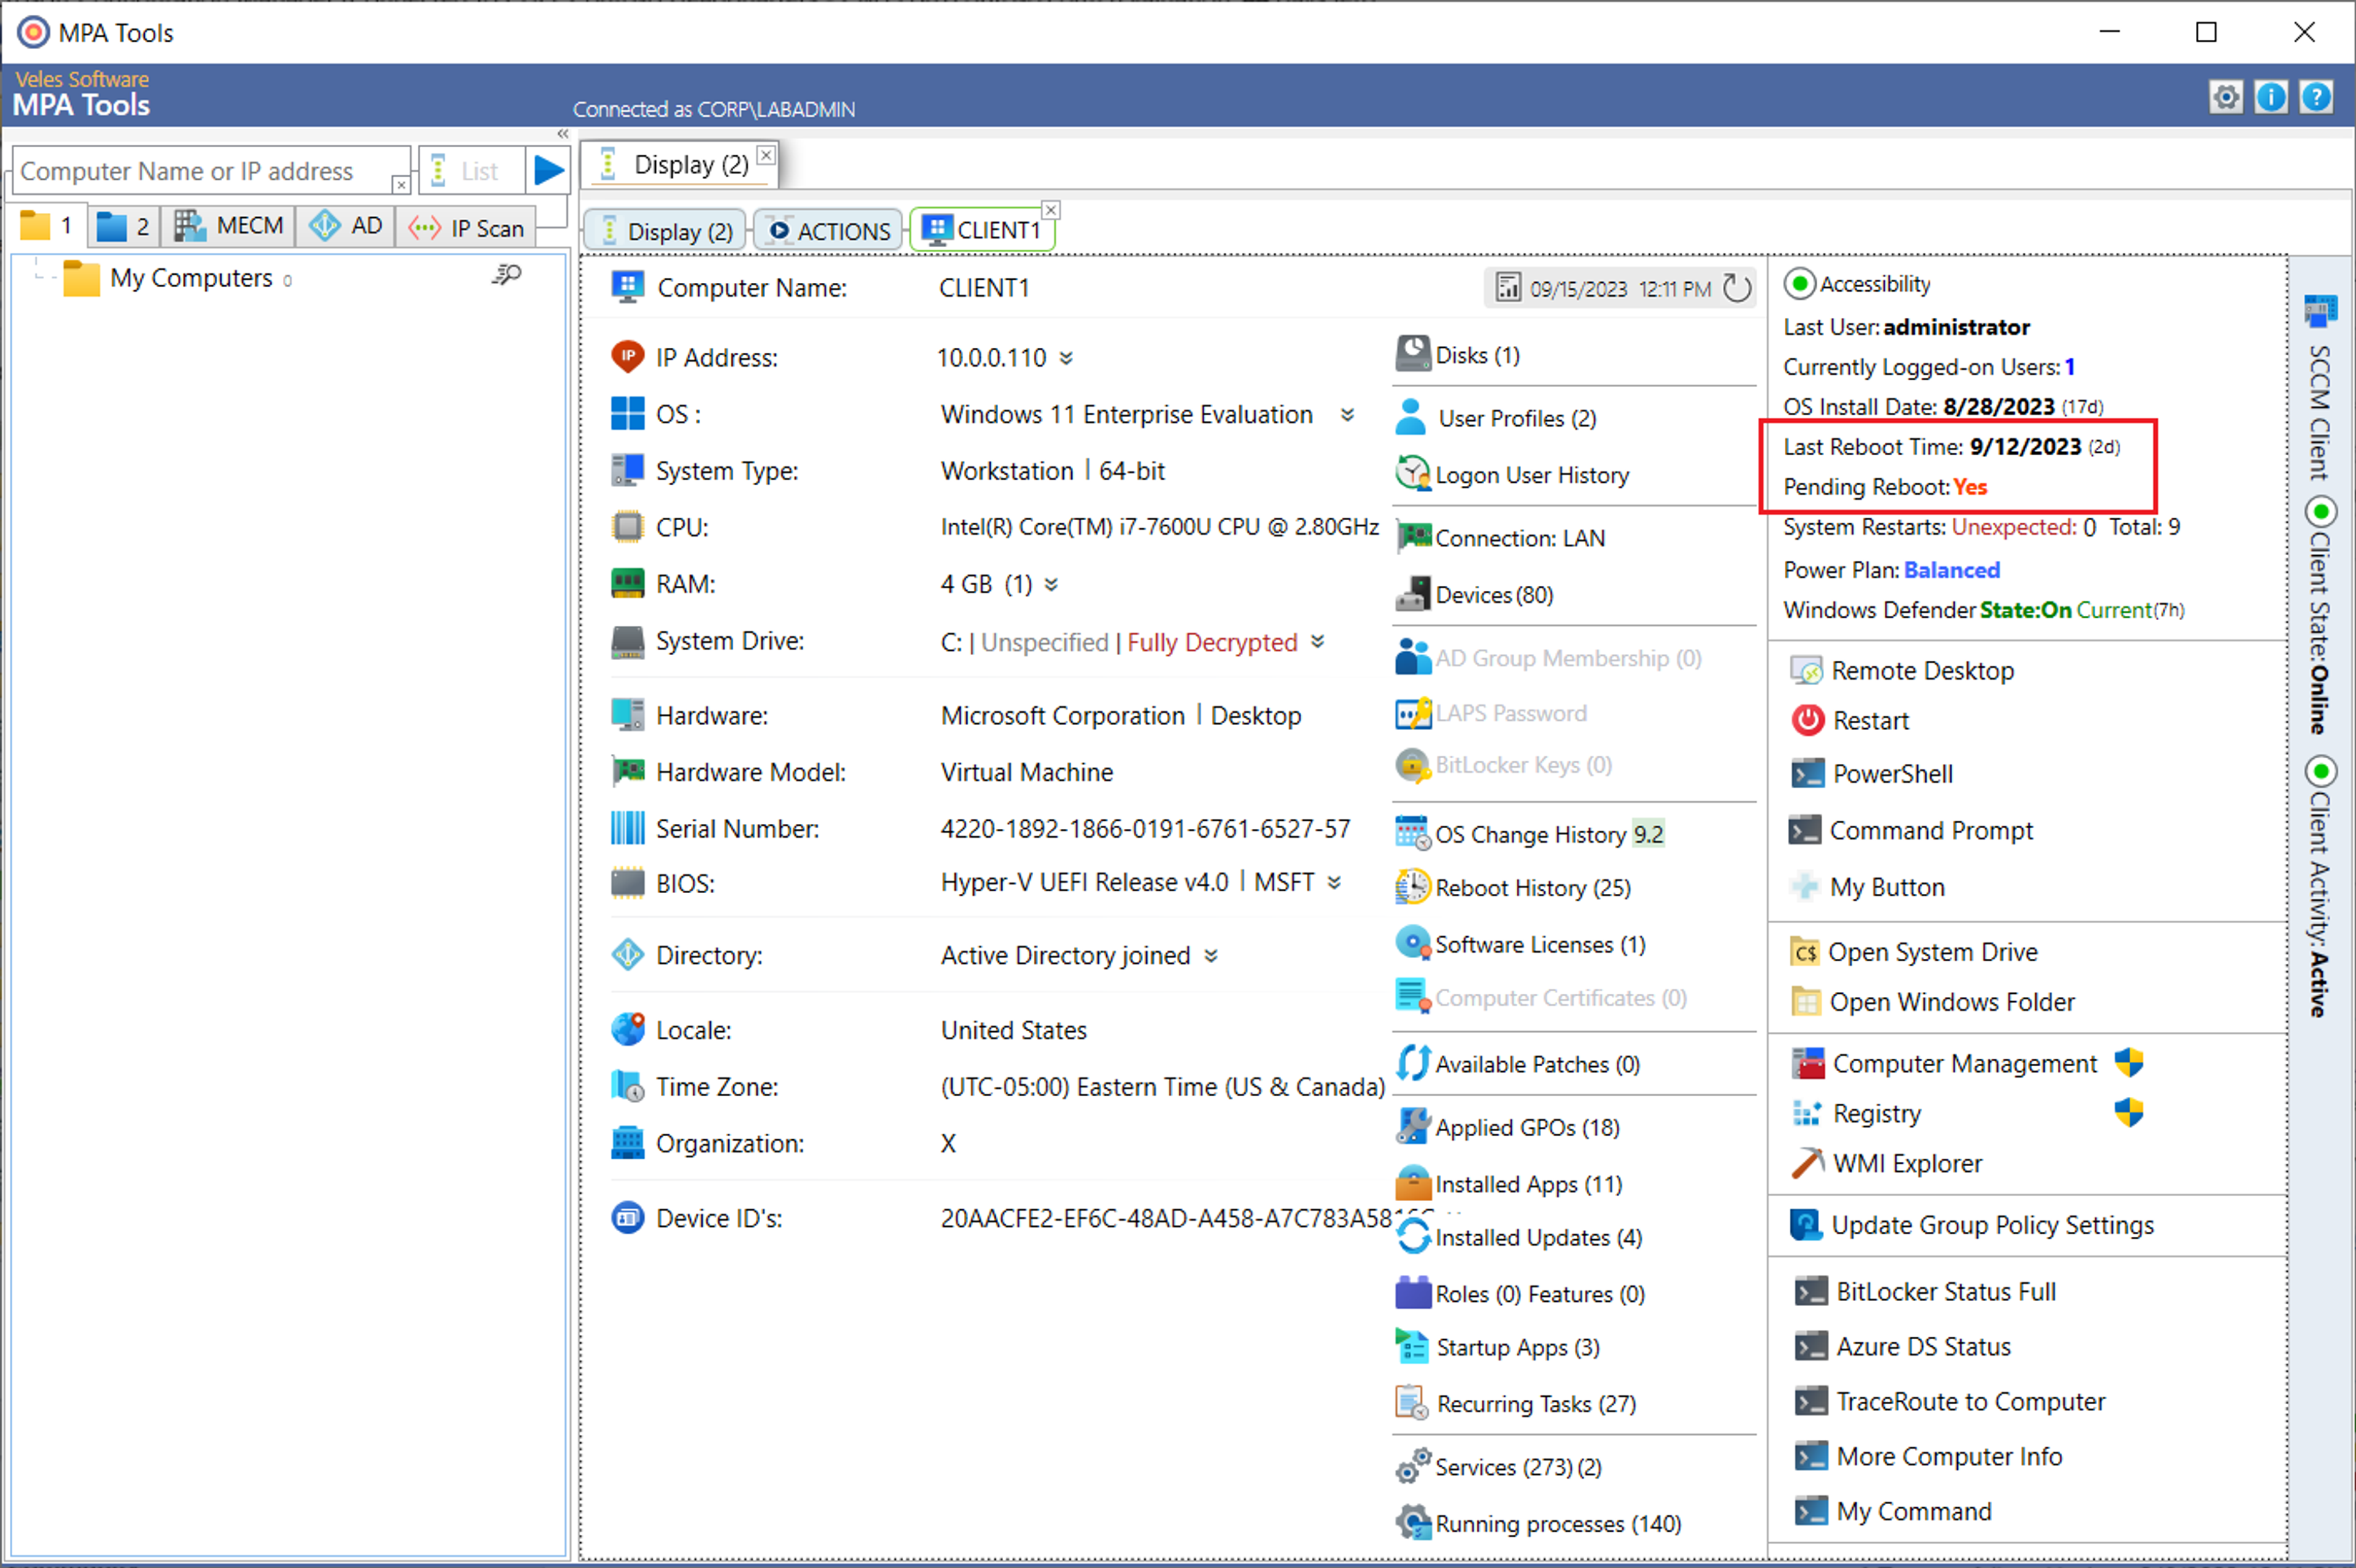Click the calculator icon beside 09/15/2023
The height and width of the screenshot is (1568, 2356).
pyautogui.click(x=1507, y=288)
